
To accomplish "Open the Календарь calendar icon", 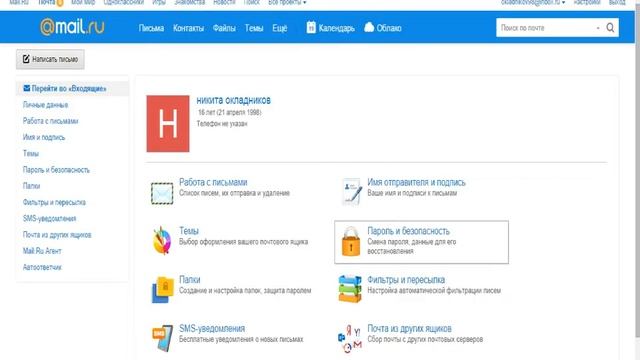I will (x=311, y=27).
